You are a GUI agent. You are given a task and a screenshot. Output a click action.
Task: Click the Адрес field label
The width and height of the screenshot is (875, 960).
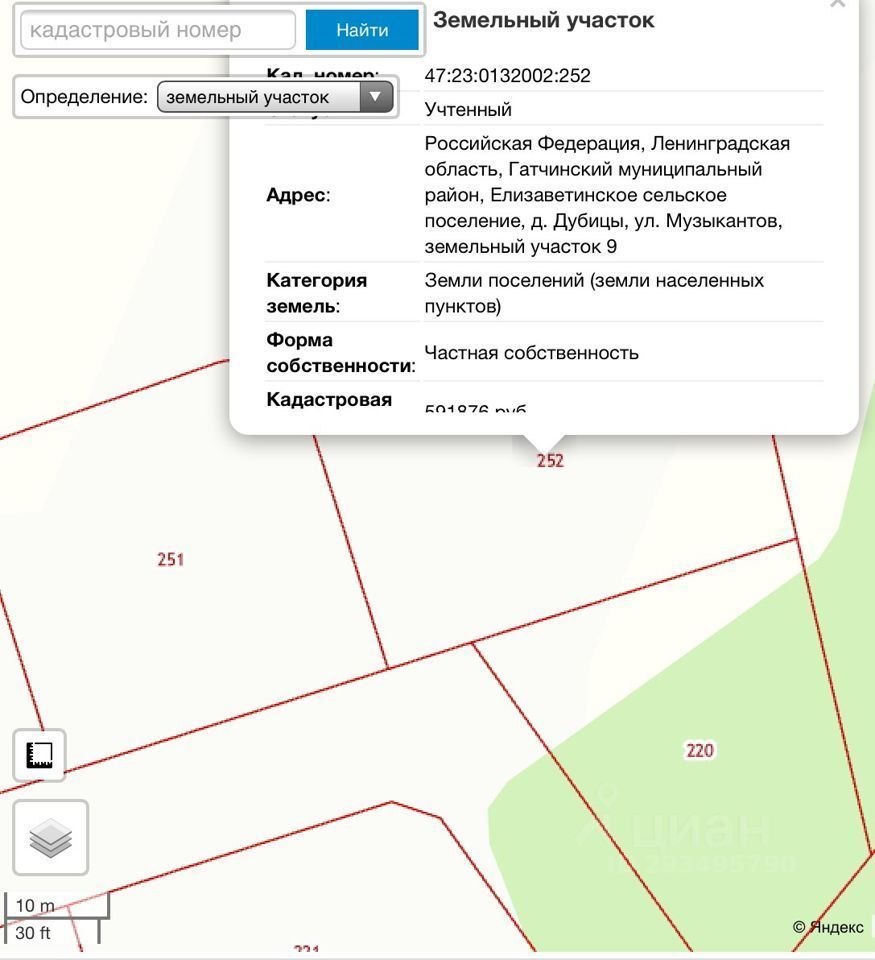pyautogui.click(x=298, y=195)
